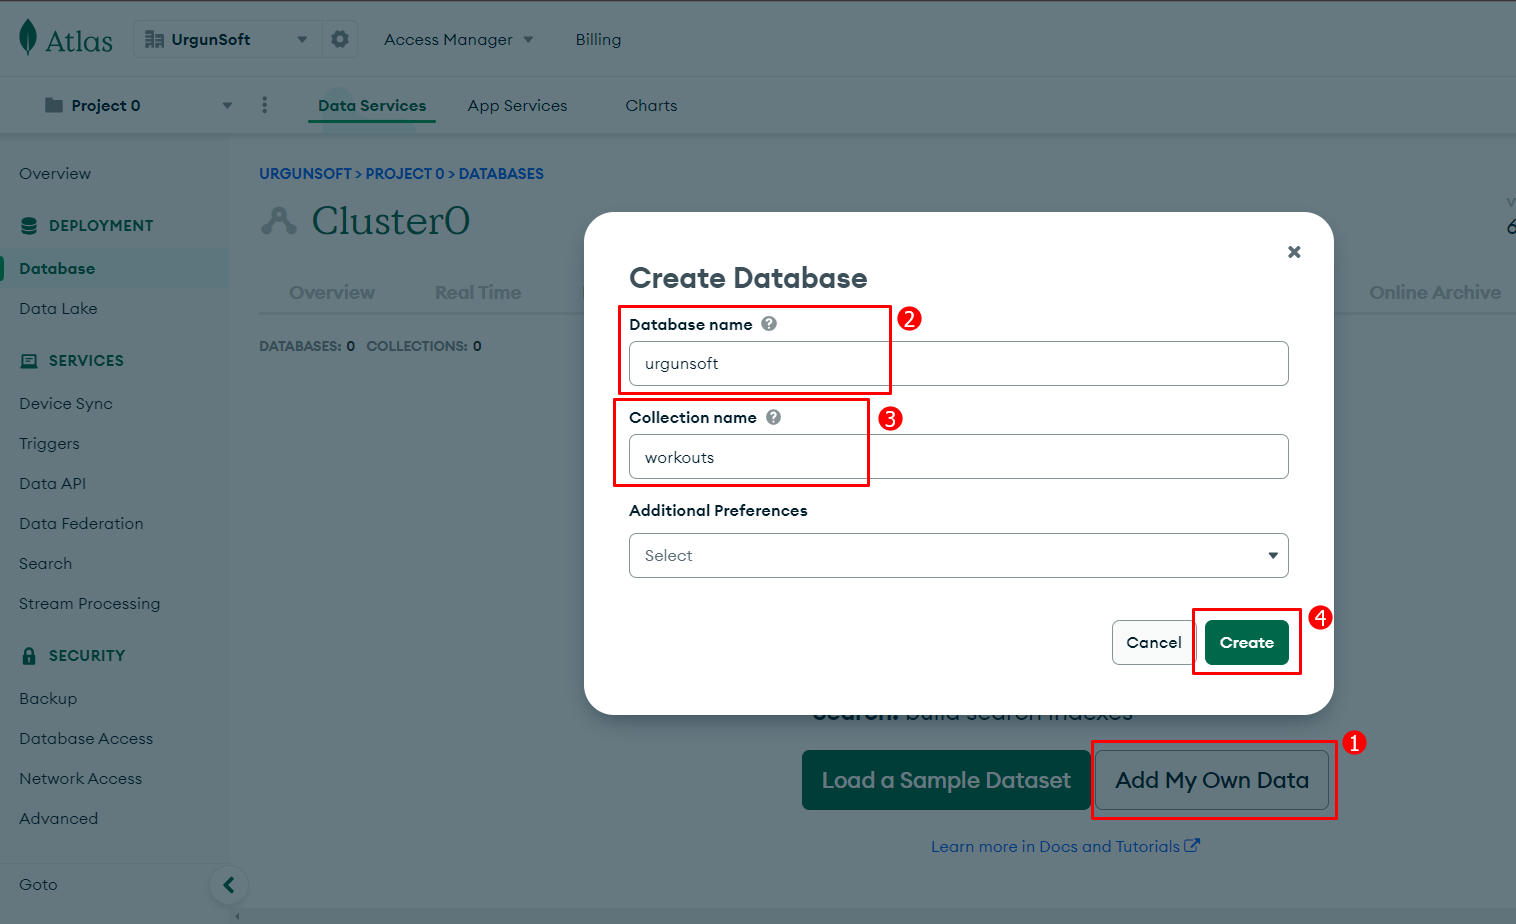The height and width of the screenshot is (924, 1516).
Task: Click the Project 0 folder icon
Action: (54, 105)
